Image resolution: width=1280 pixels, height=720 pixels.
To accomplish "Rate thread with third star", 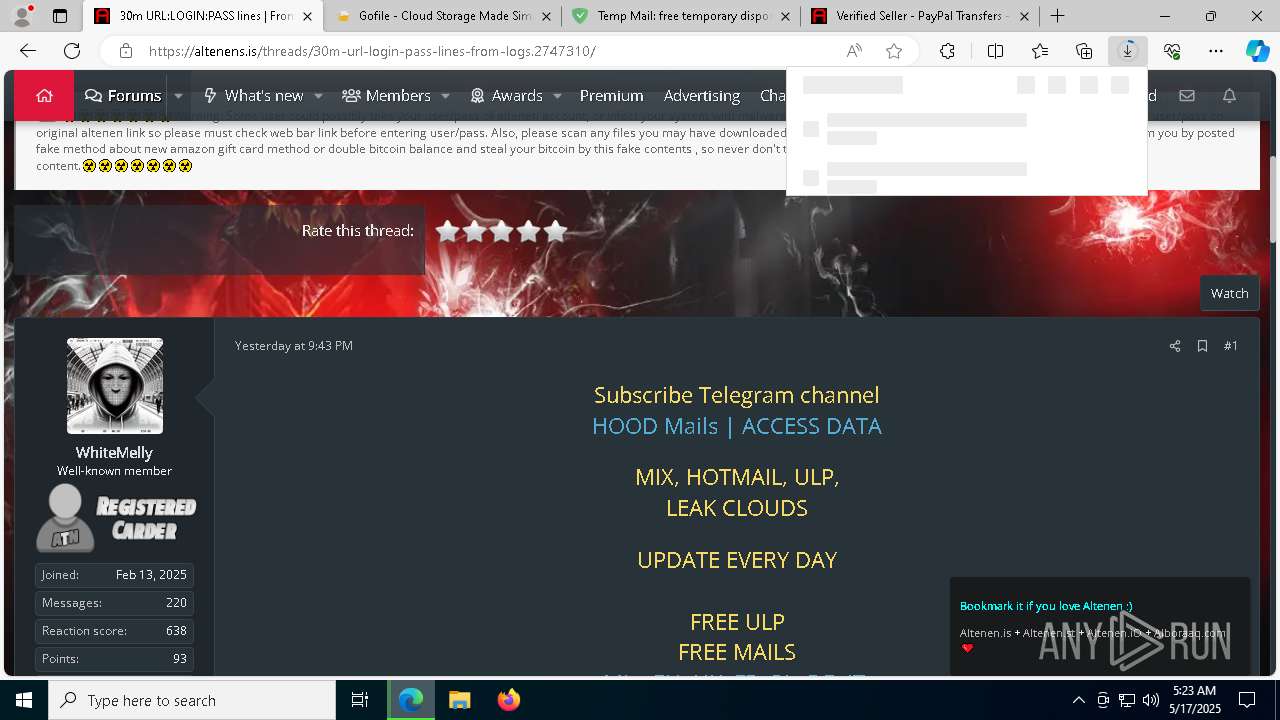I will (501, 231).
